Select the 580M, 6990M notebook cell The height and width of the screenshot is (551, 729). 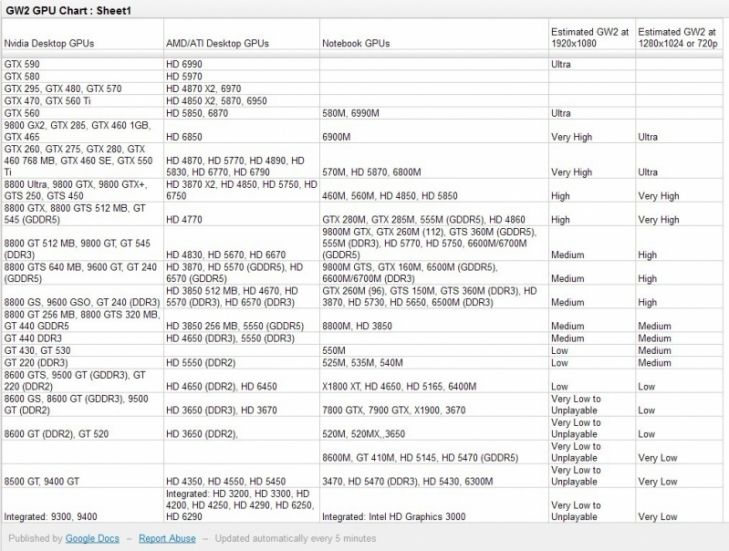pyautogui.click(x=351, y=113)
